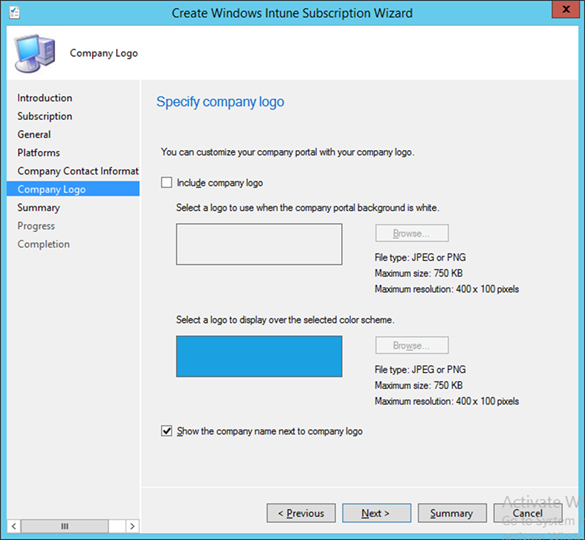The image size is (585, 540).
Task: Click the blue color scheme logo preview
Action: (259, 356)
